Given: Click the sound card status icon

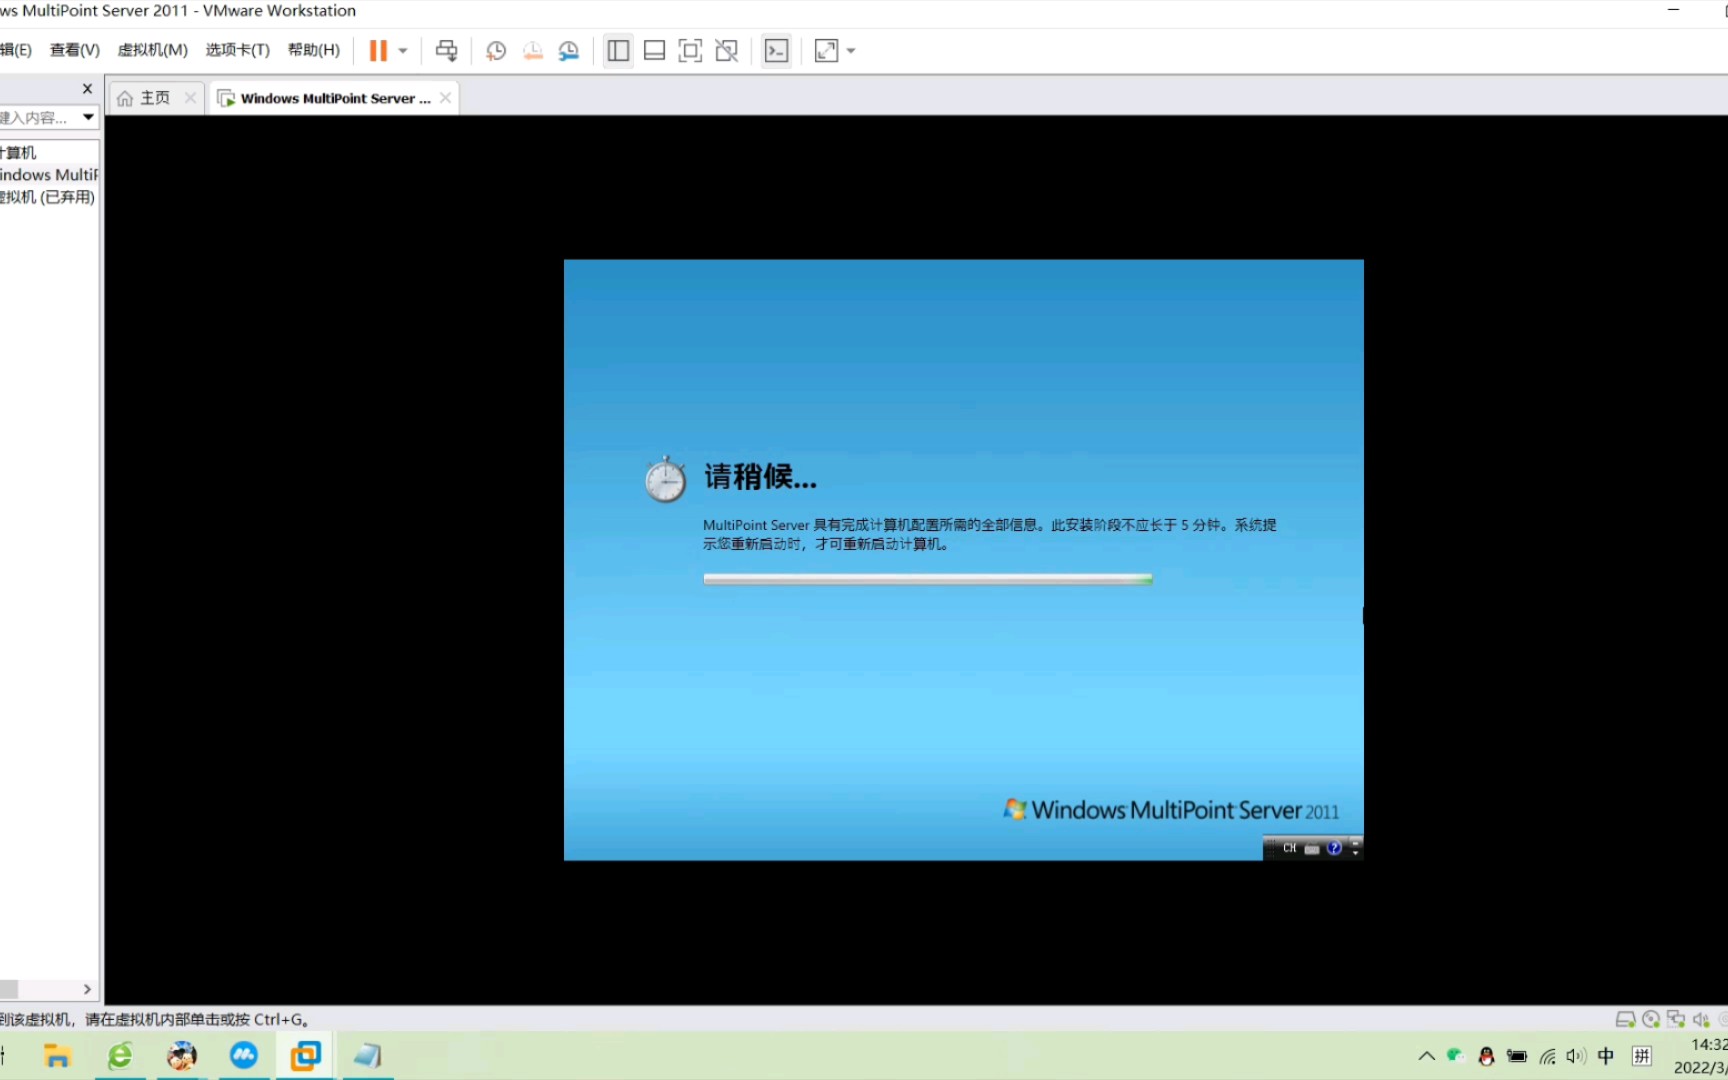Looking at the screenshot, I should tap(1701, 1019).
